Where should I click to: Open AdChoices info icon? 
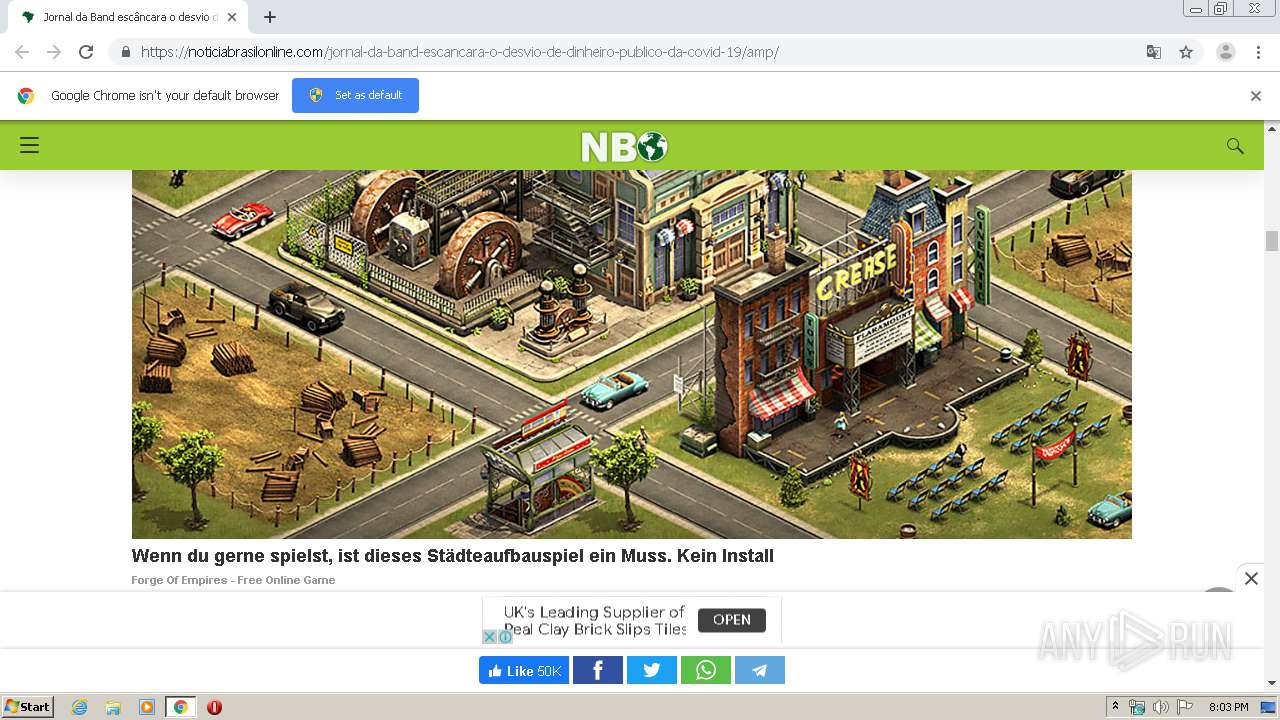[505, 637]
